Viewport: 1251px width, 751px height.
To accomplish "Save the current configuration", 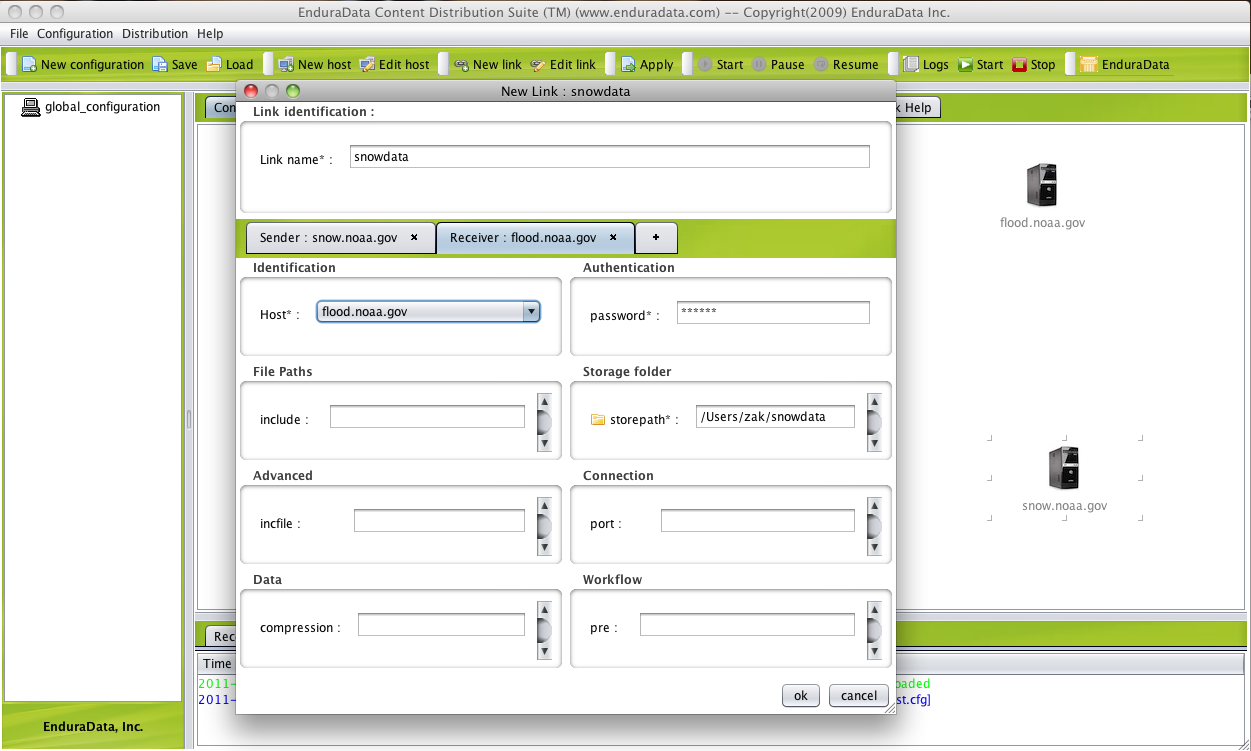I will [175, 64].
